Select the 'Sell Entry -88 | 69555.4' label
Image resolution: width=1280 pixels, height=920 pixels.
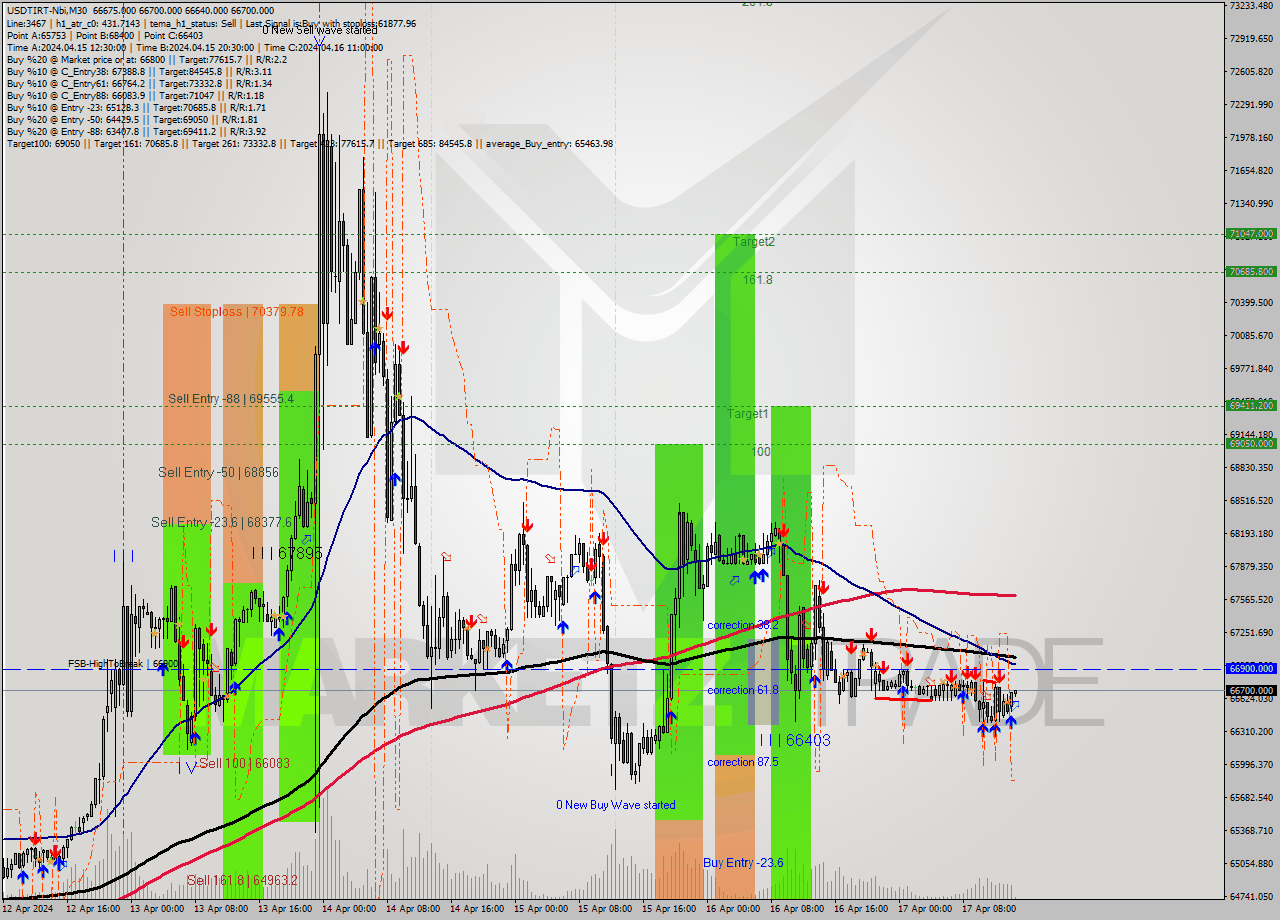click(231, 398)
